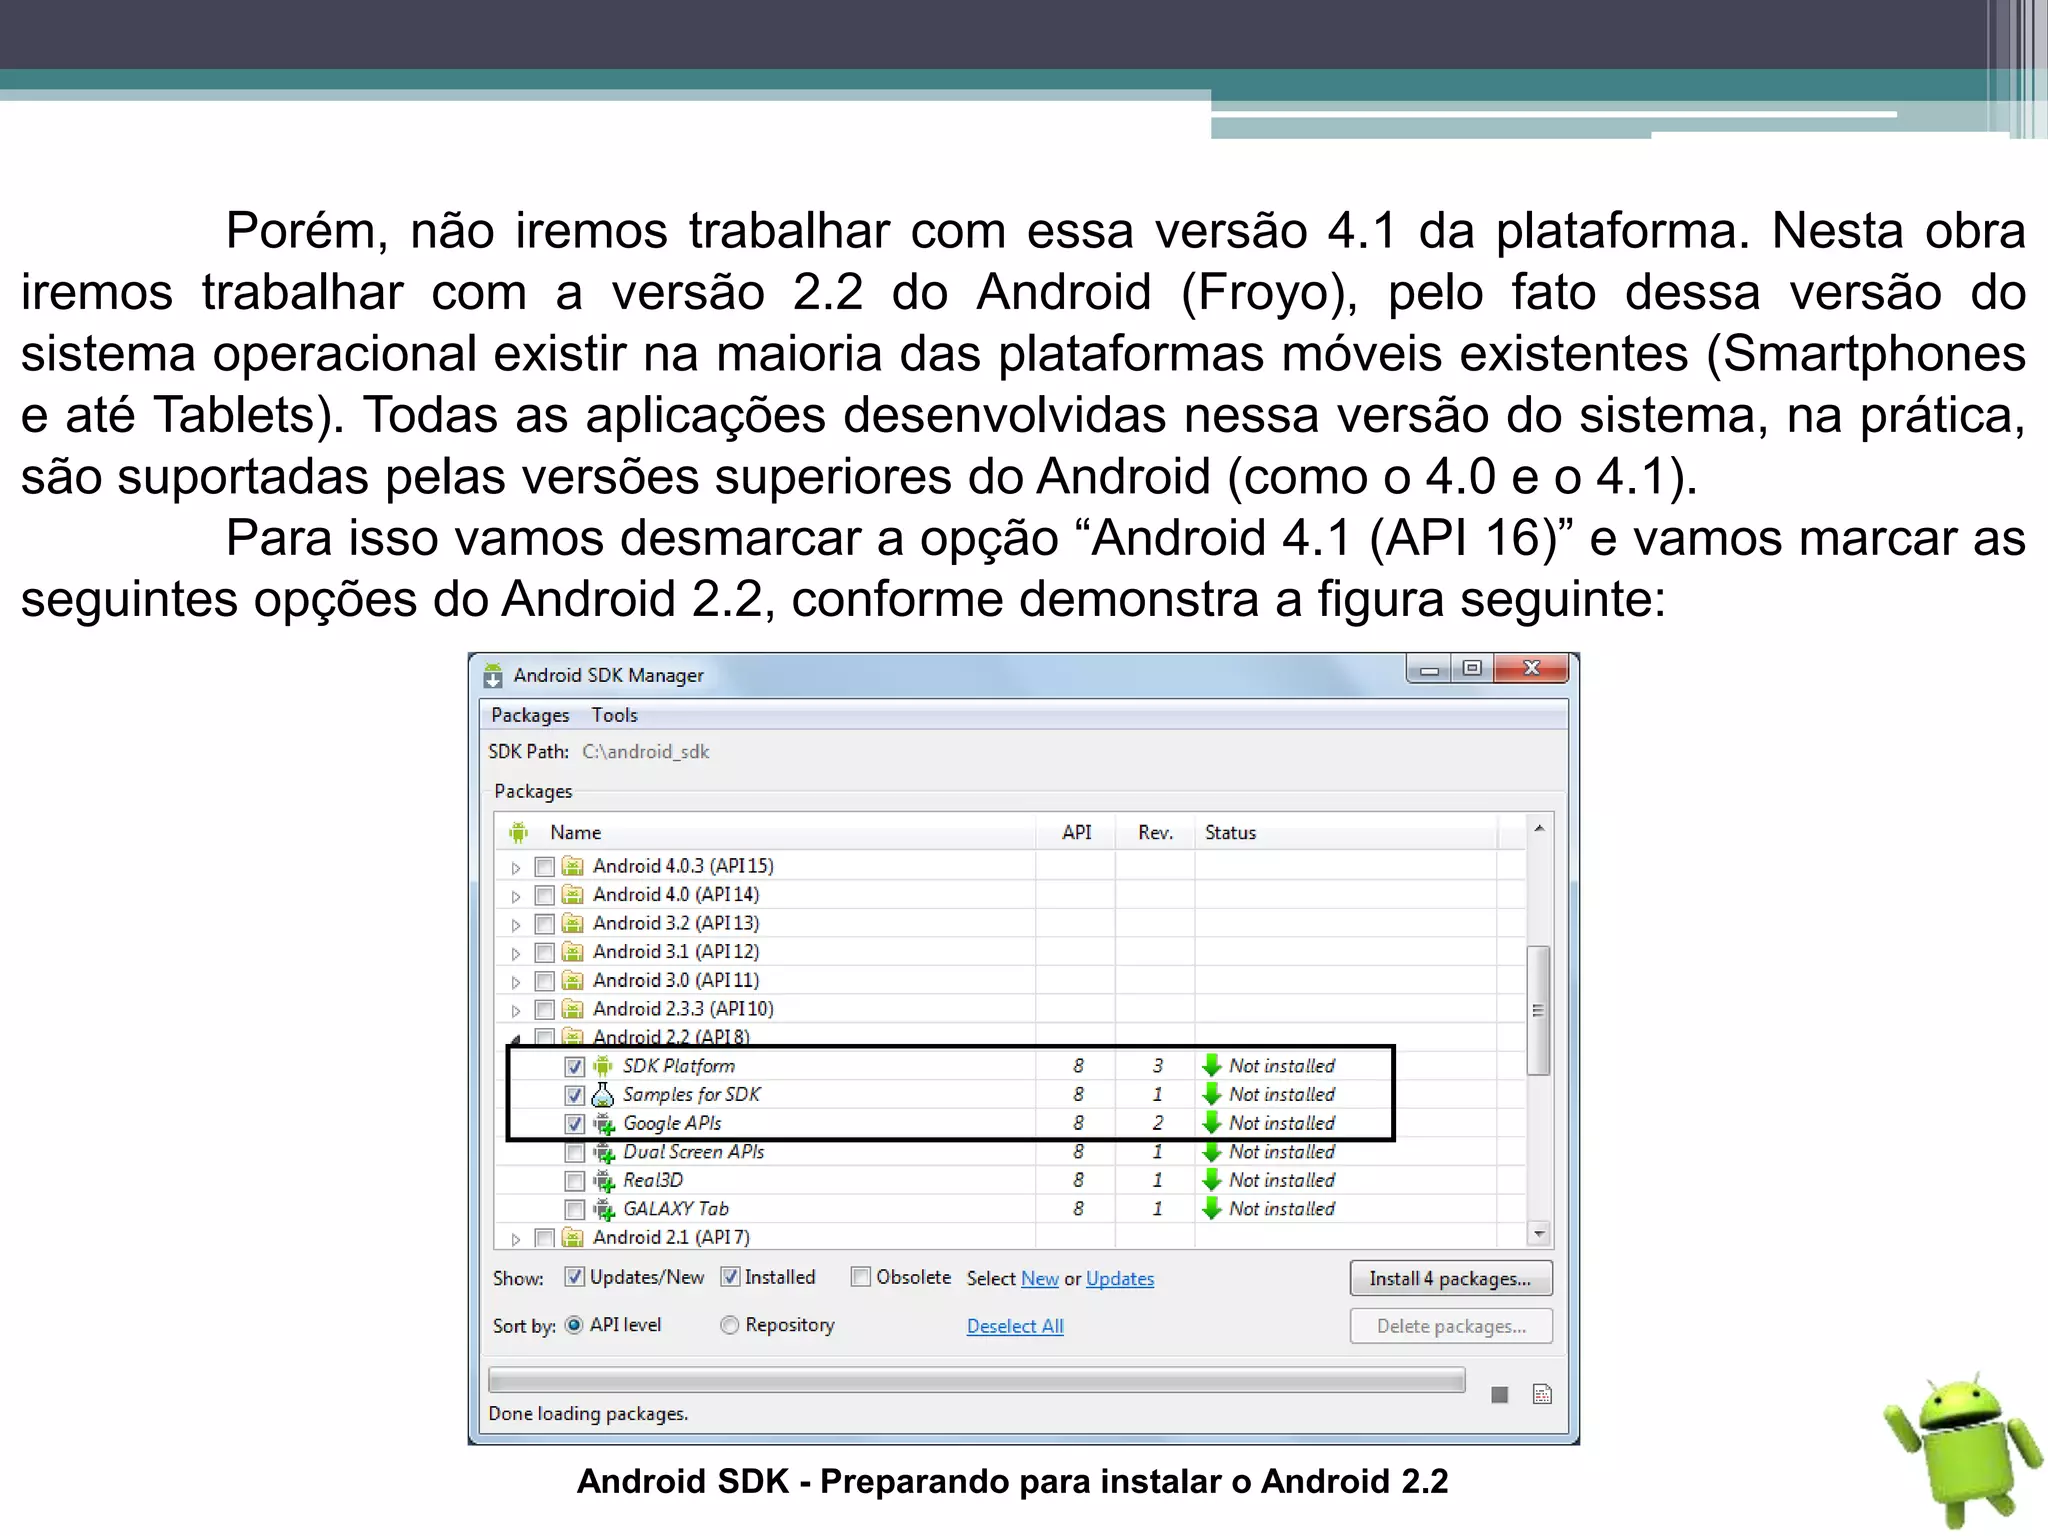Click the Google APIs add-on icon

(604, 1124)
